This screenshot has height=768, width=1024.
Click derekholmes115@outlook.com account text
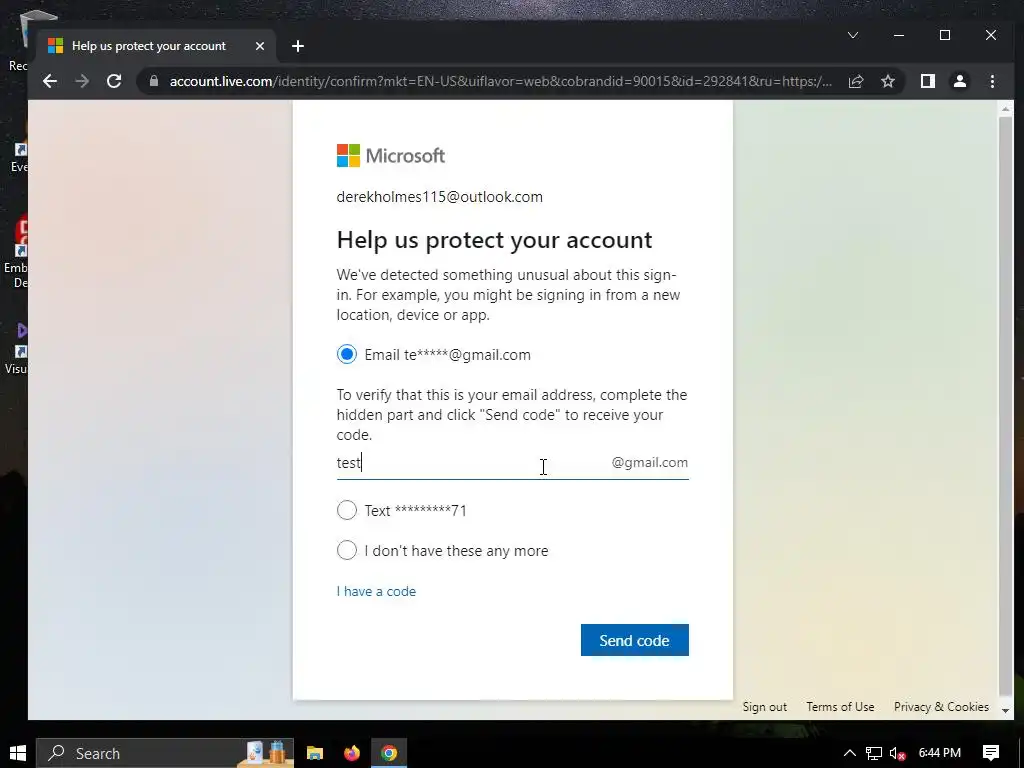coord(440,197)
